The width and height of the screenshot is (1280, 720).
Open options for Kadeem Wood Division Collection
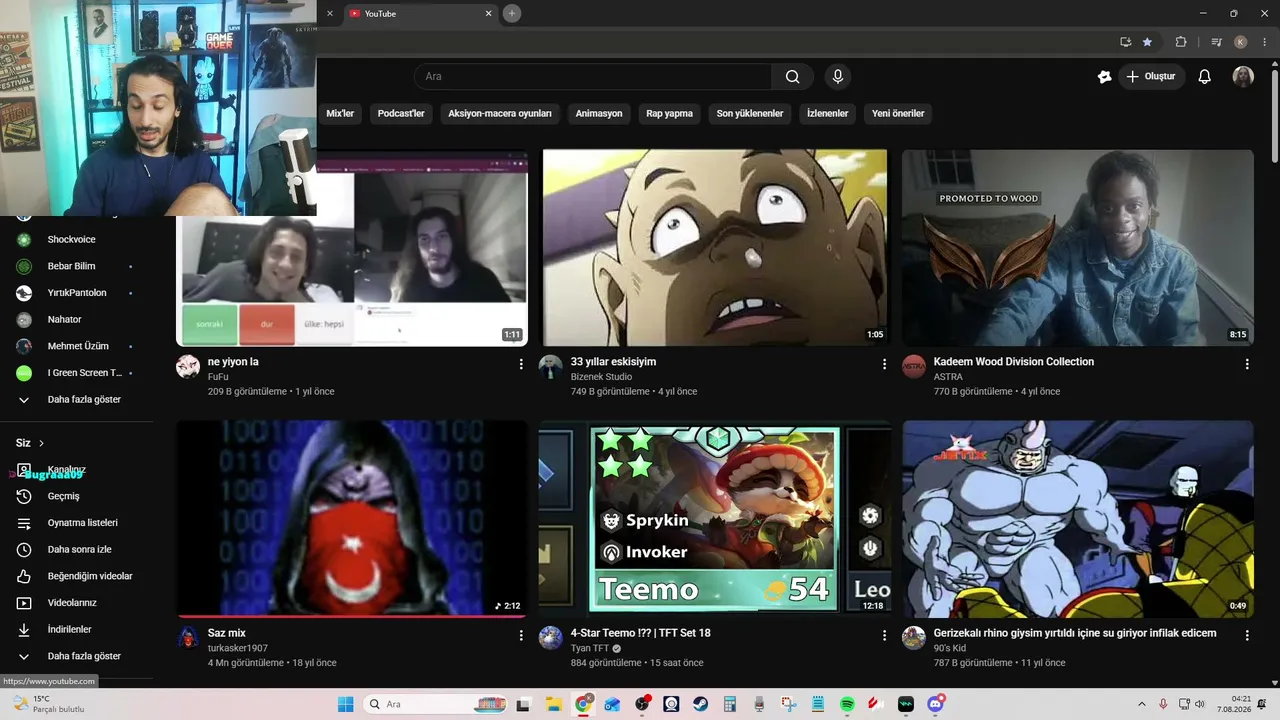click(x=1247, y=365)
